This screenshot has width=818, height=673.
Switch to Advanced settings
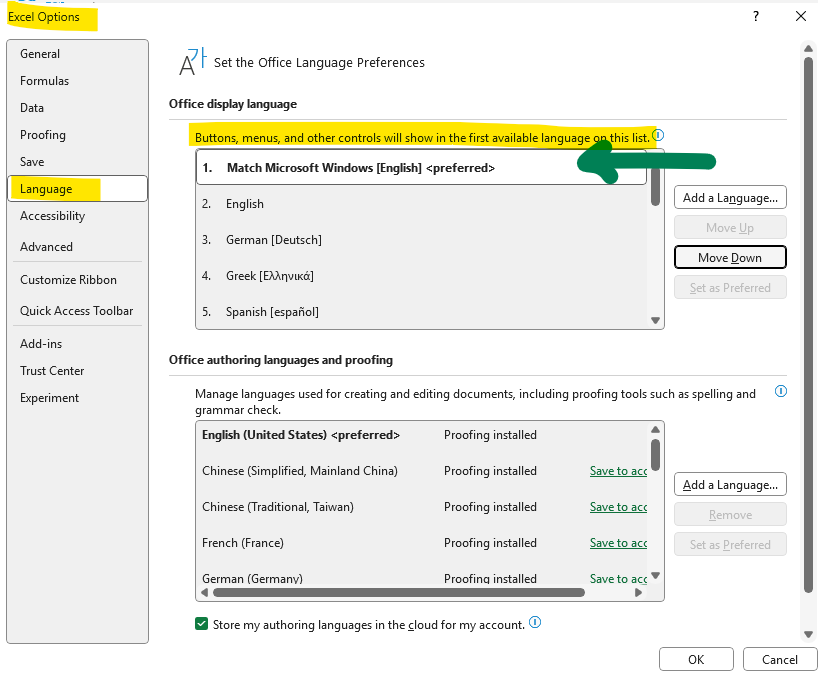[x=45, y=246]
